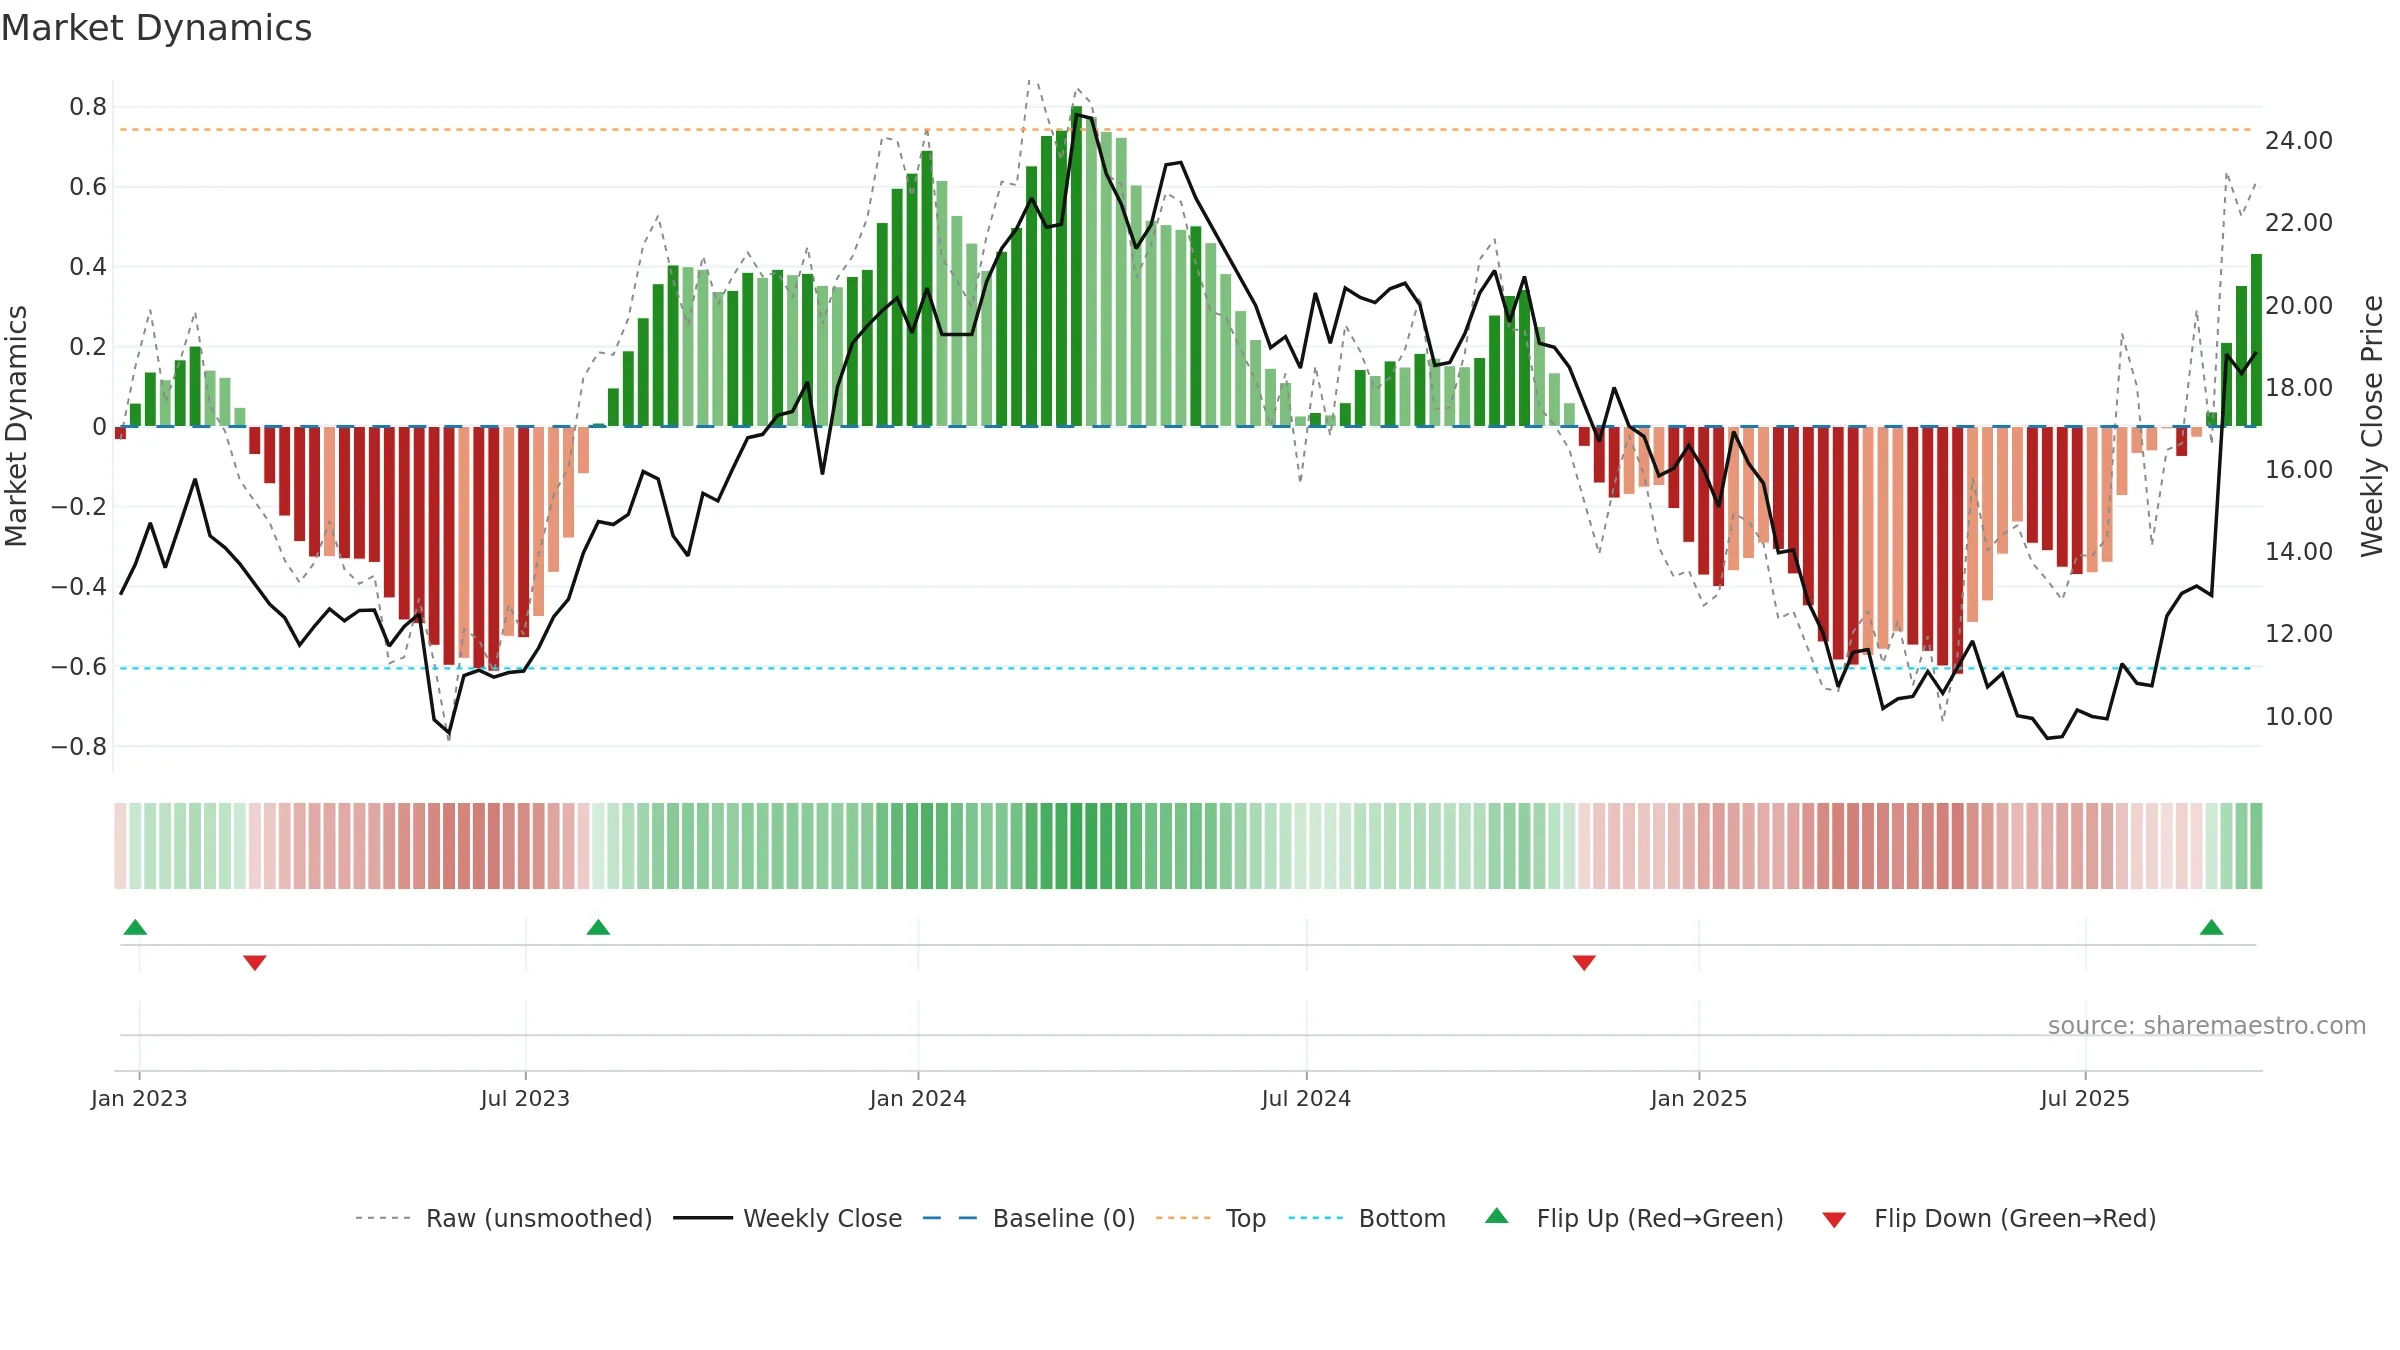The width and height of the screenshot is (2400, 1350).
Task: Click the −0.8 left axis tick label
Action: point(79,747)
